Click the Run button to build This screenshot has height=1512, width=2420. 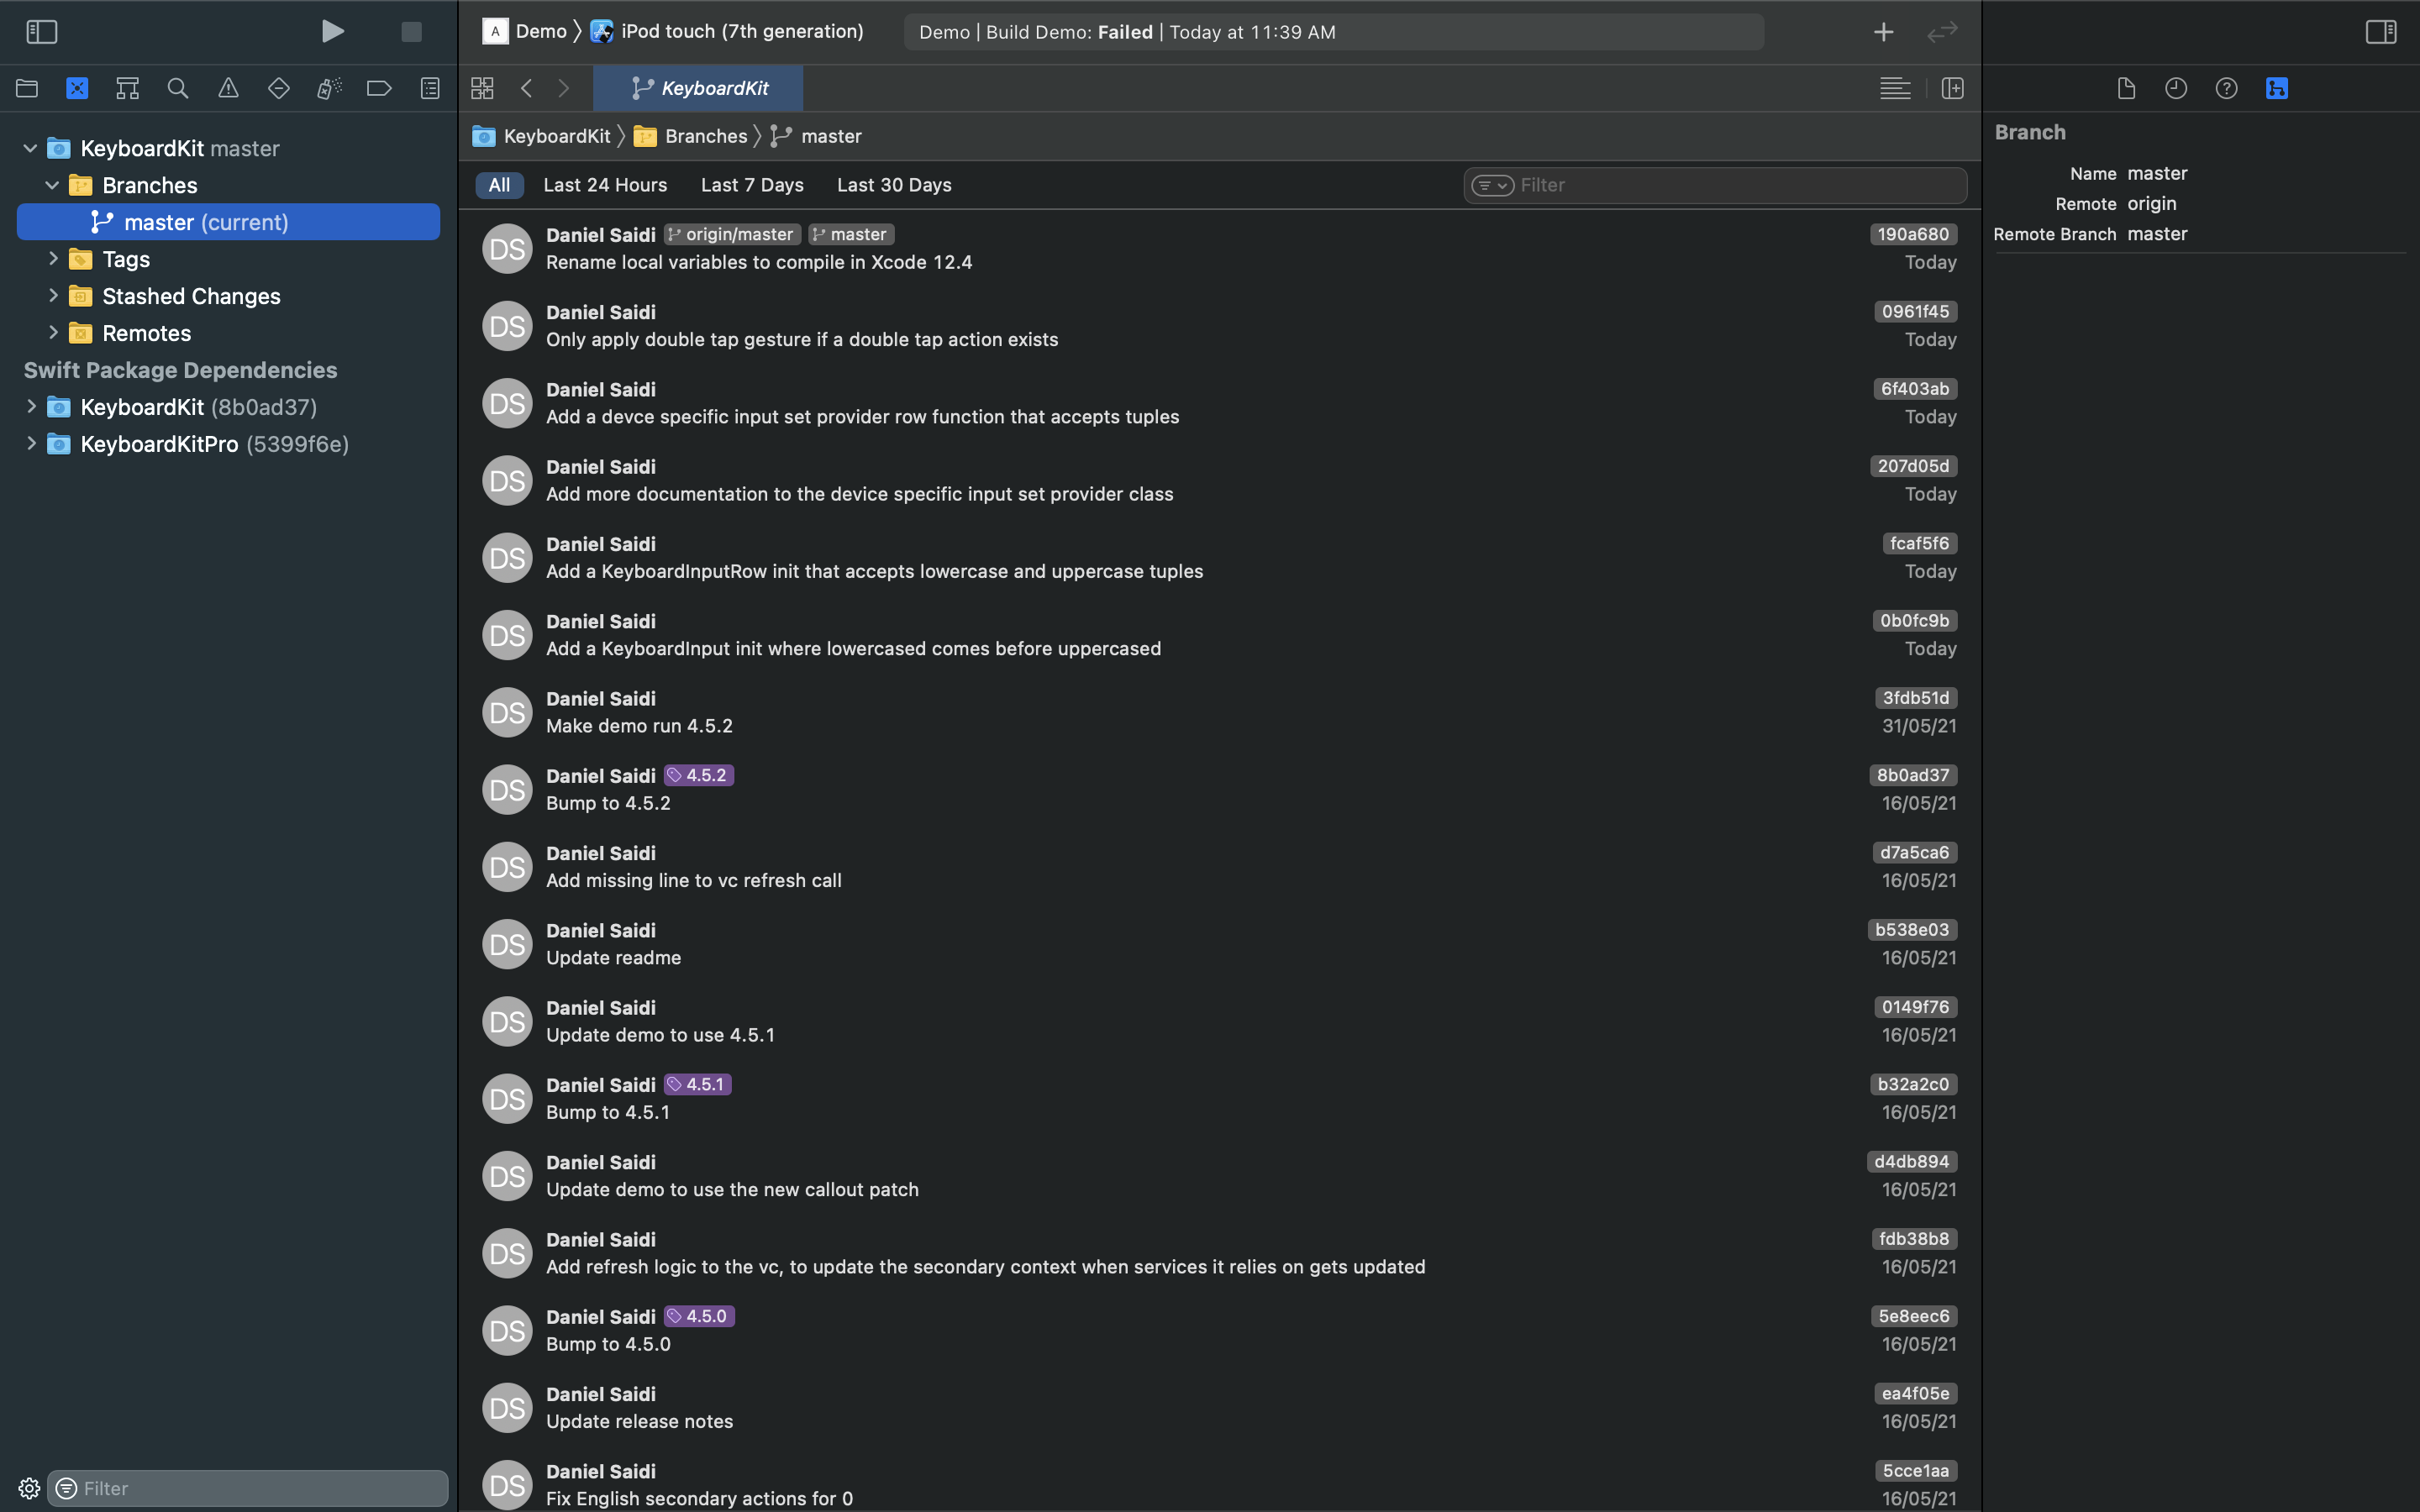tap(333, 31)
